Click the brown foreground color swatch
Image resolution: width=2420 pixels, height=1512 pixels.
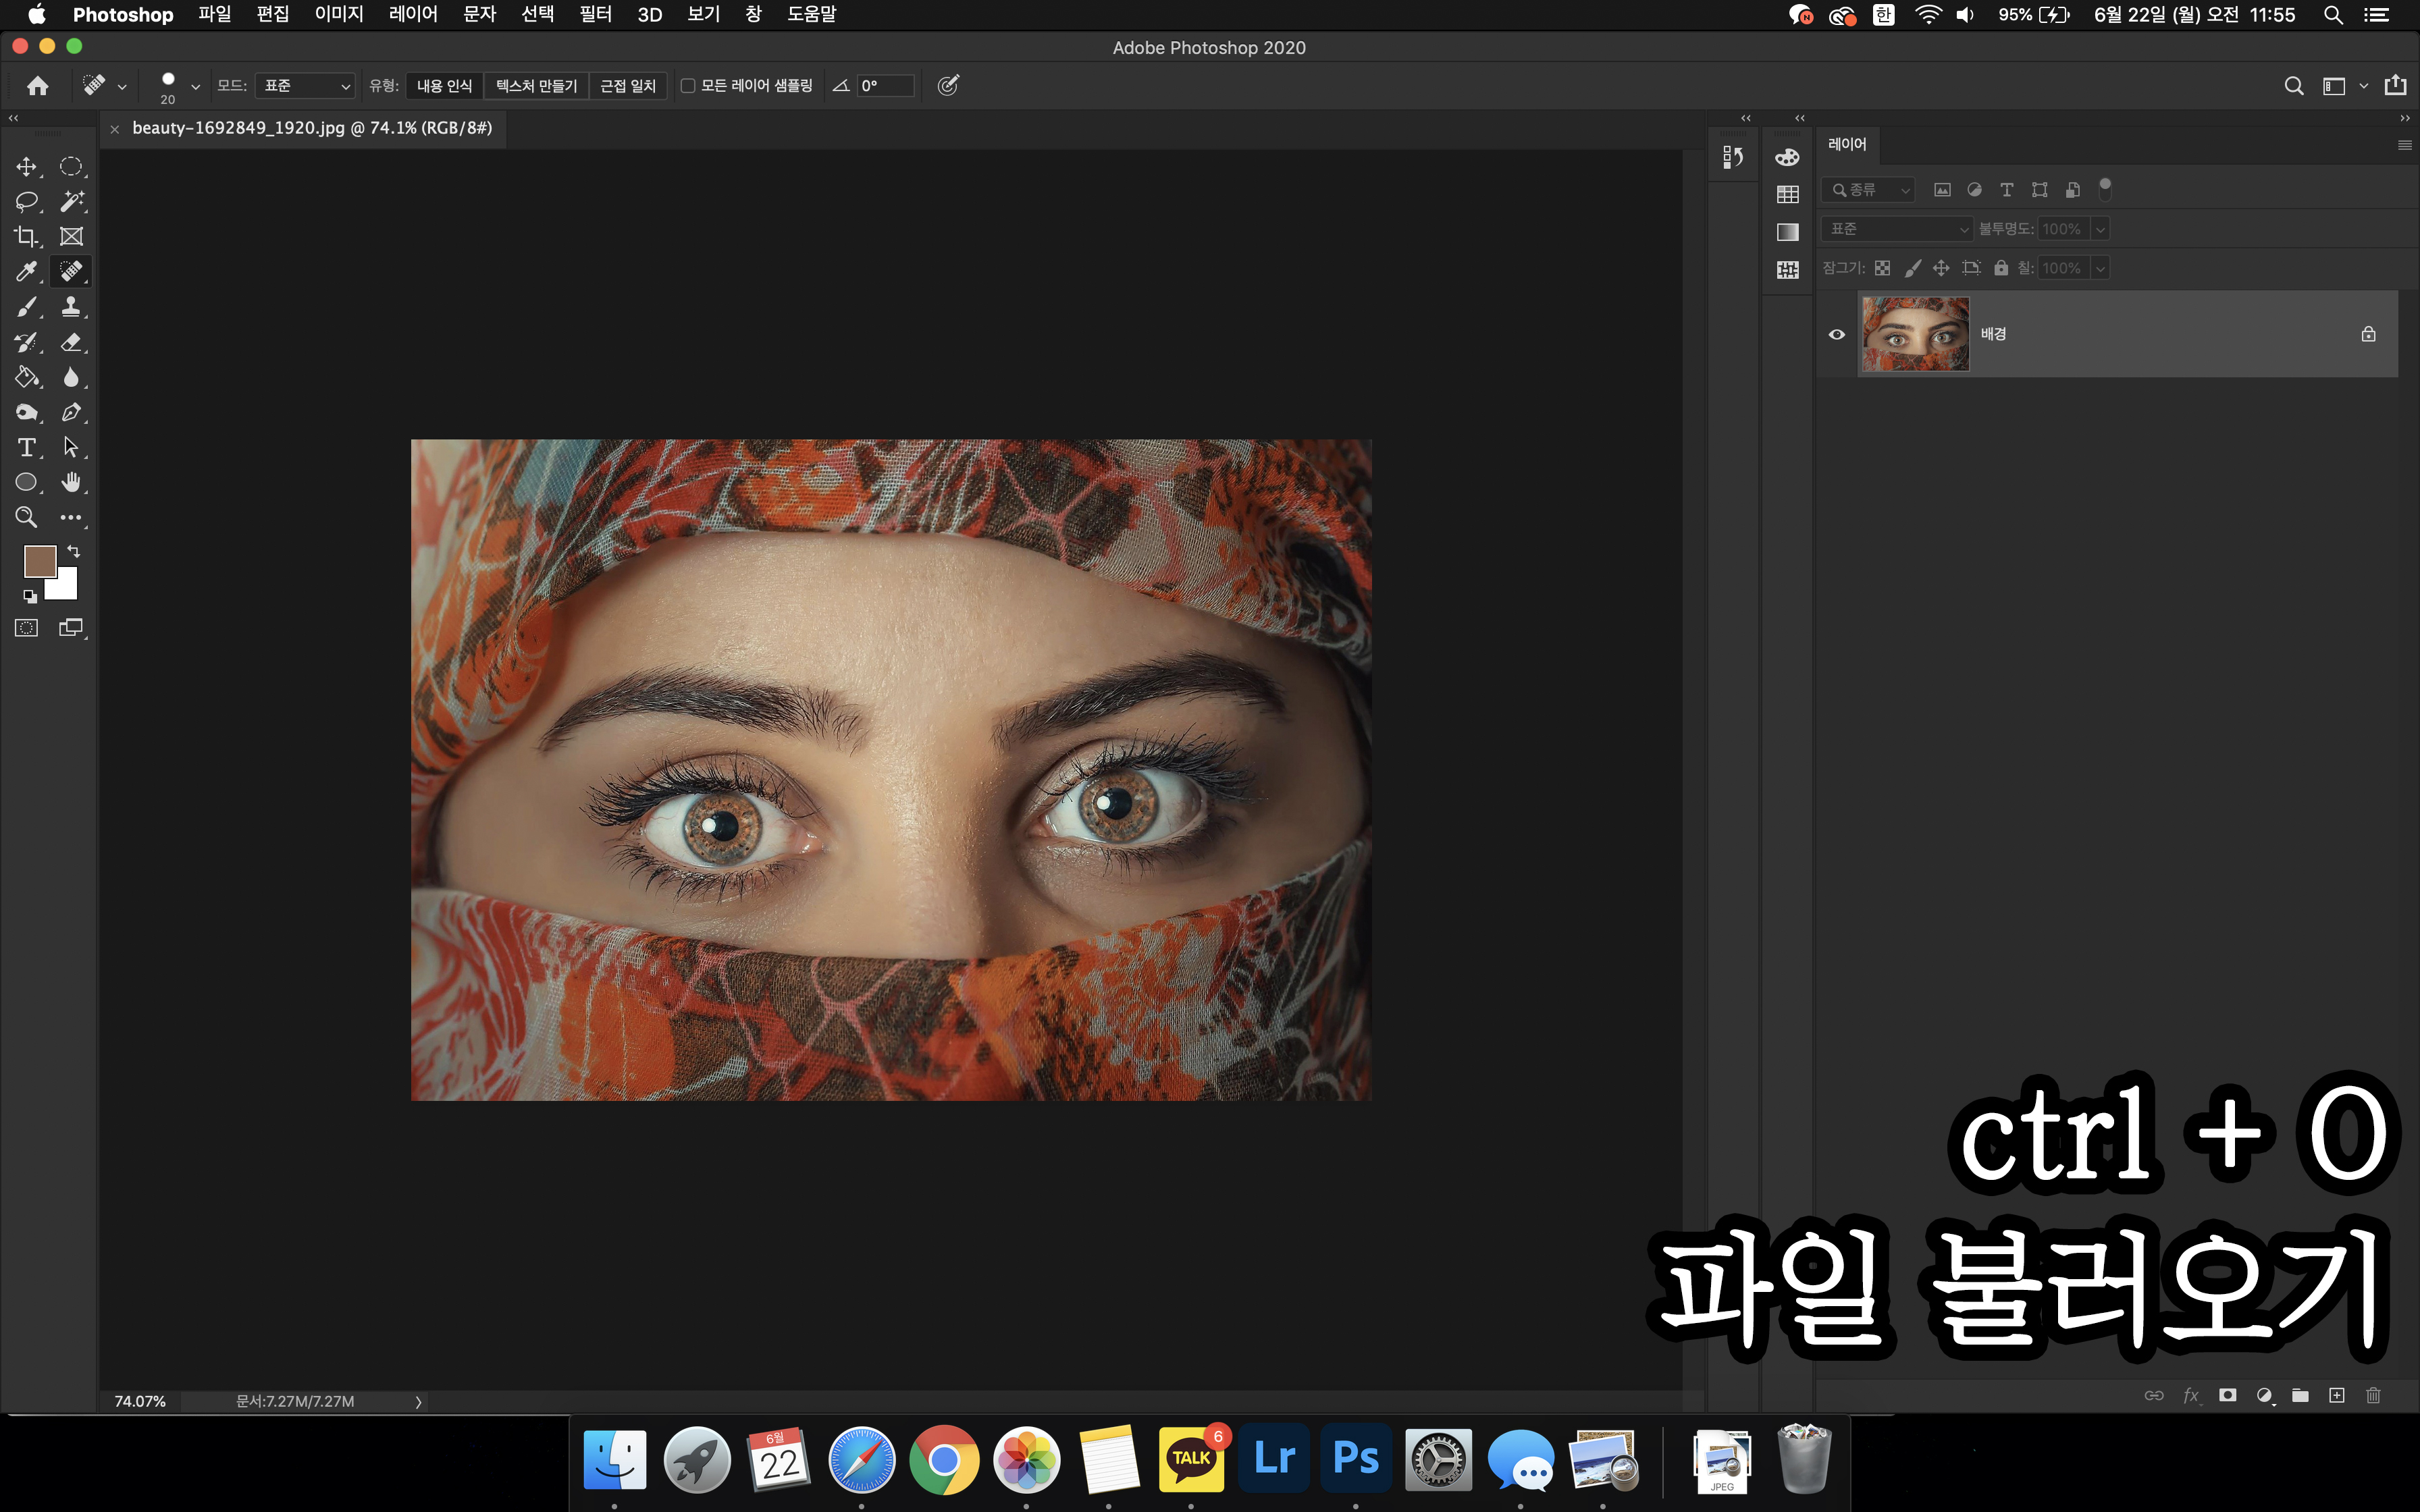(x=39, y=561)
